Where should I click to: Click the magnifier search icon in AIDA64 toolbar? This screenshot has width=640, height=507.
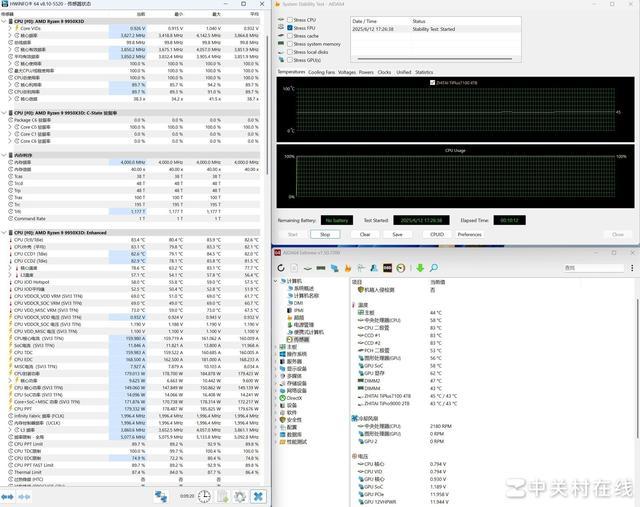point(433,268)
